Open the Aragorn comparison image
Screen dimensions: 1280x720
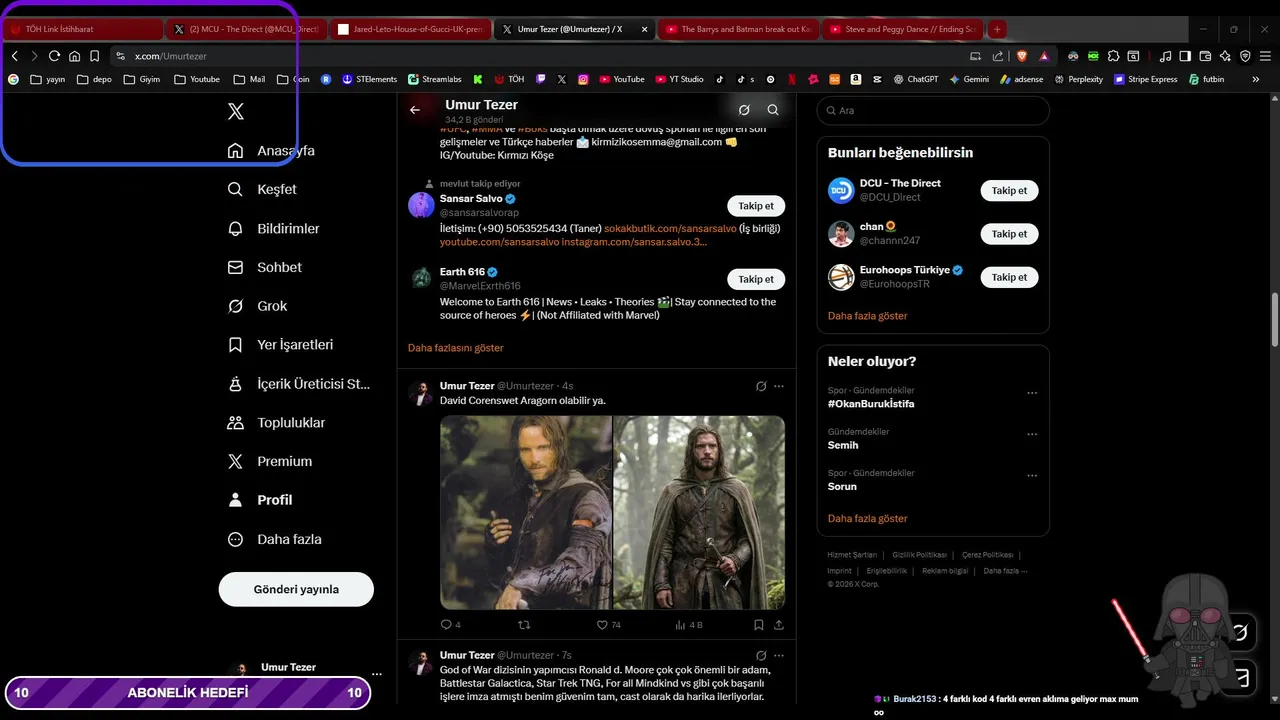[612, 512]
